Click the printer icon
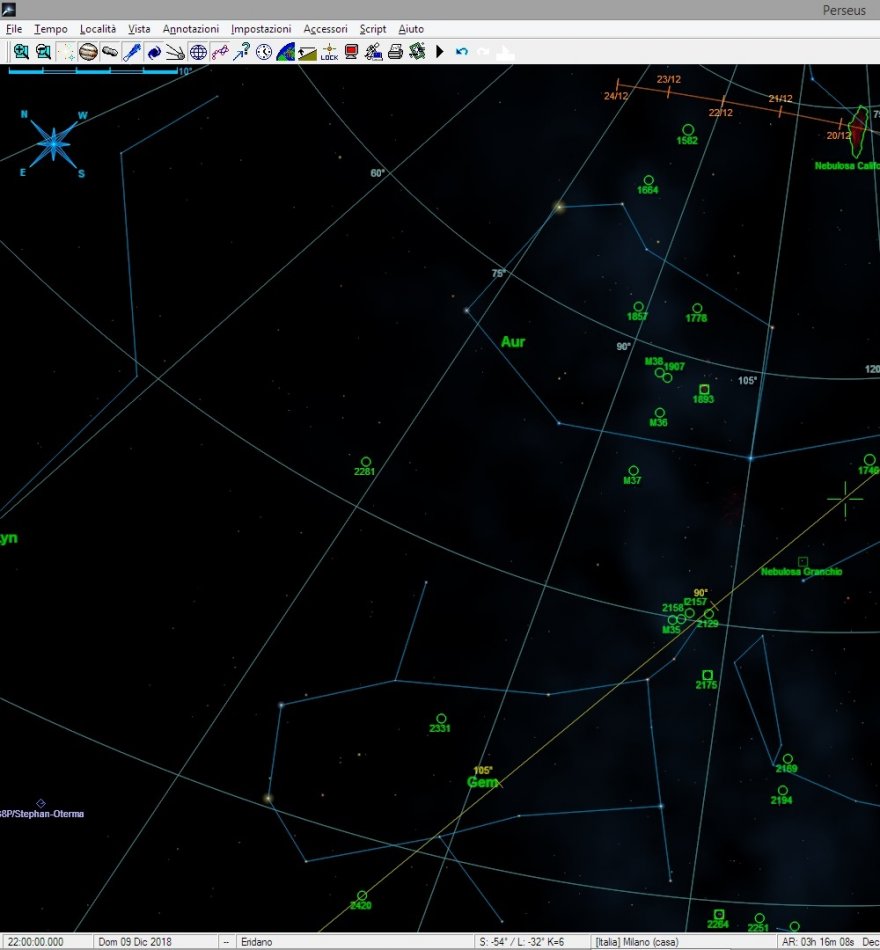 395,52
